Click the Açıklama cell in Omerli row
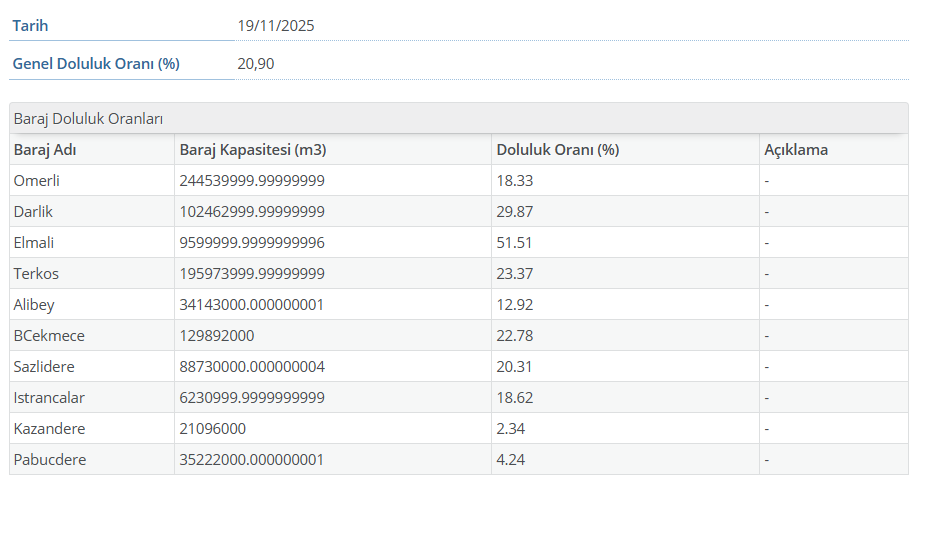 (x=767, y=181)
